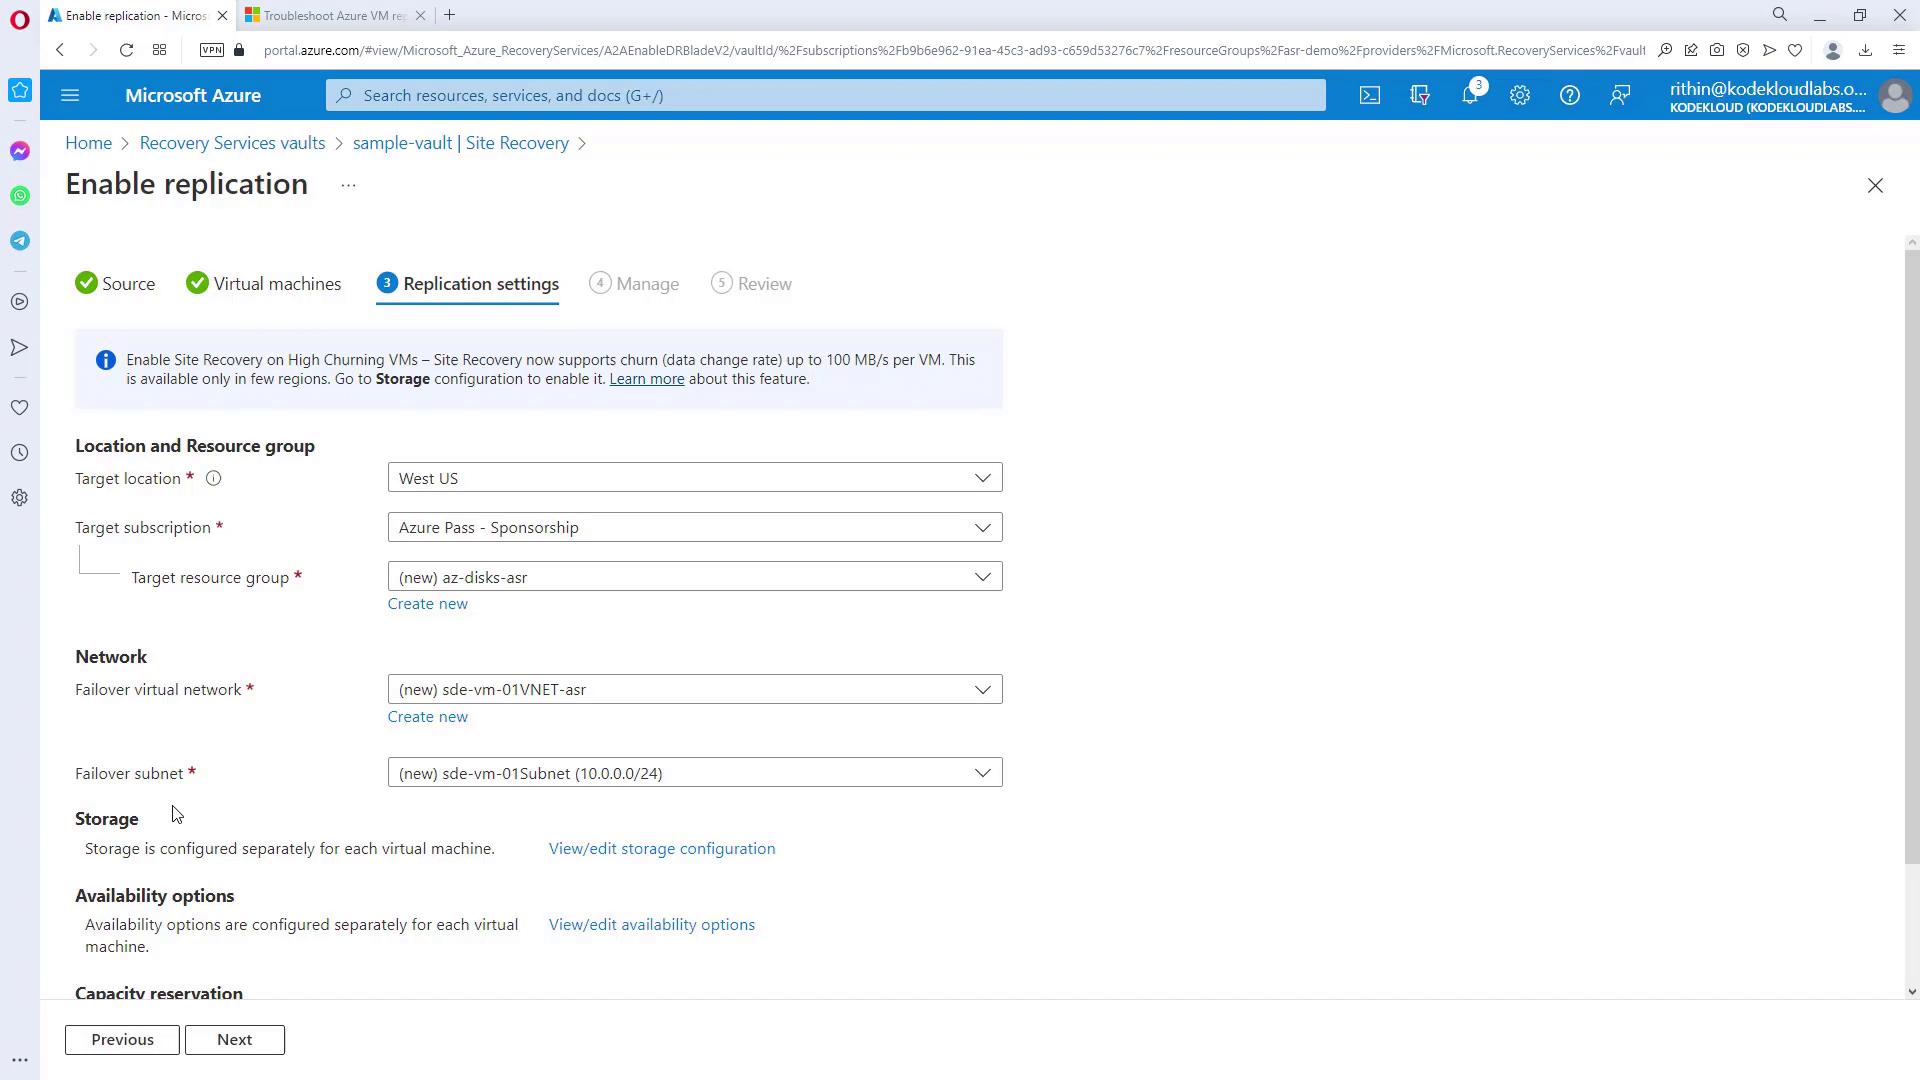The image size is (1920, 1080).
Task: Open the Azure portal hamburger menu
Action: pos(70,95)
